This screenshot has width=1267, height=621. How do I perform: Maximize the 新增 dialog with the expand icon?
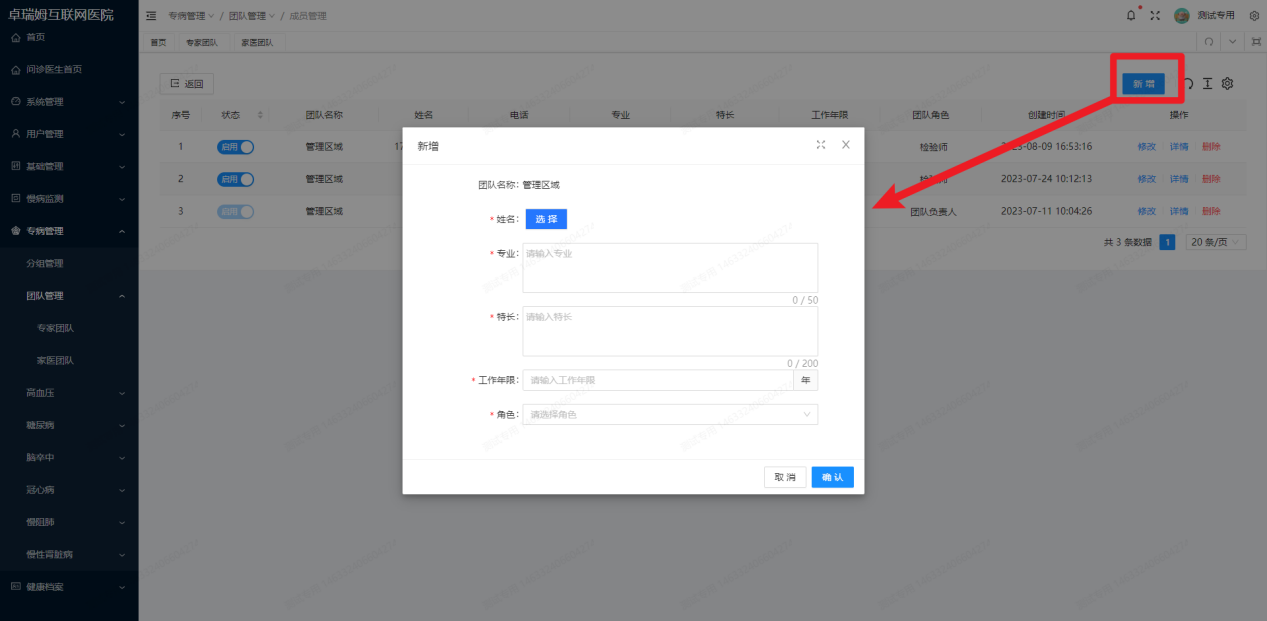tap(821, 145)
